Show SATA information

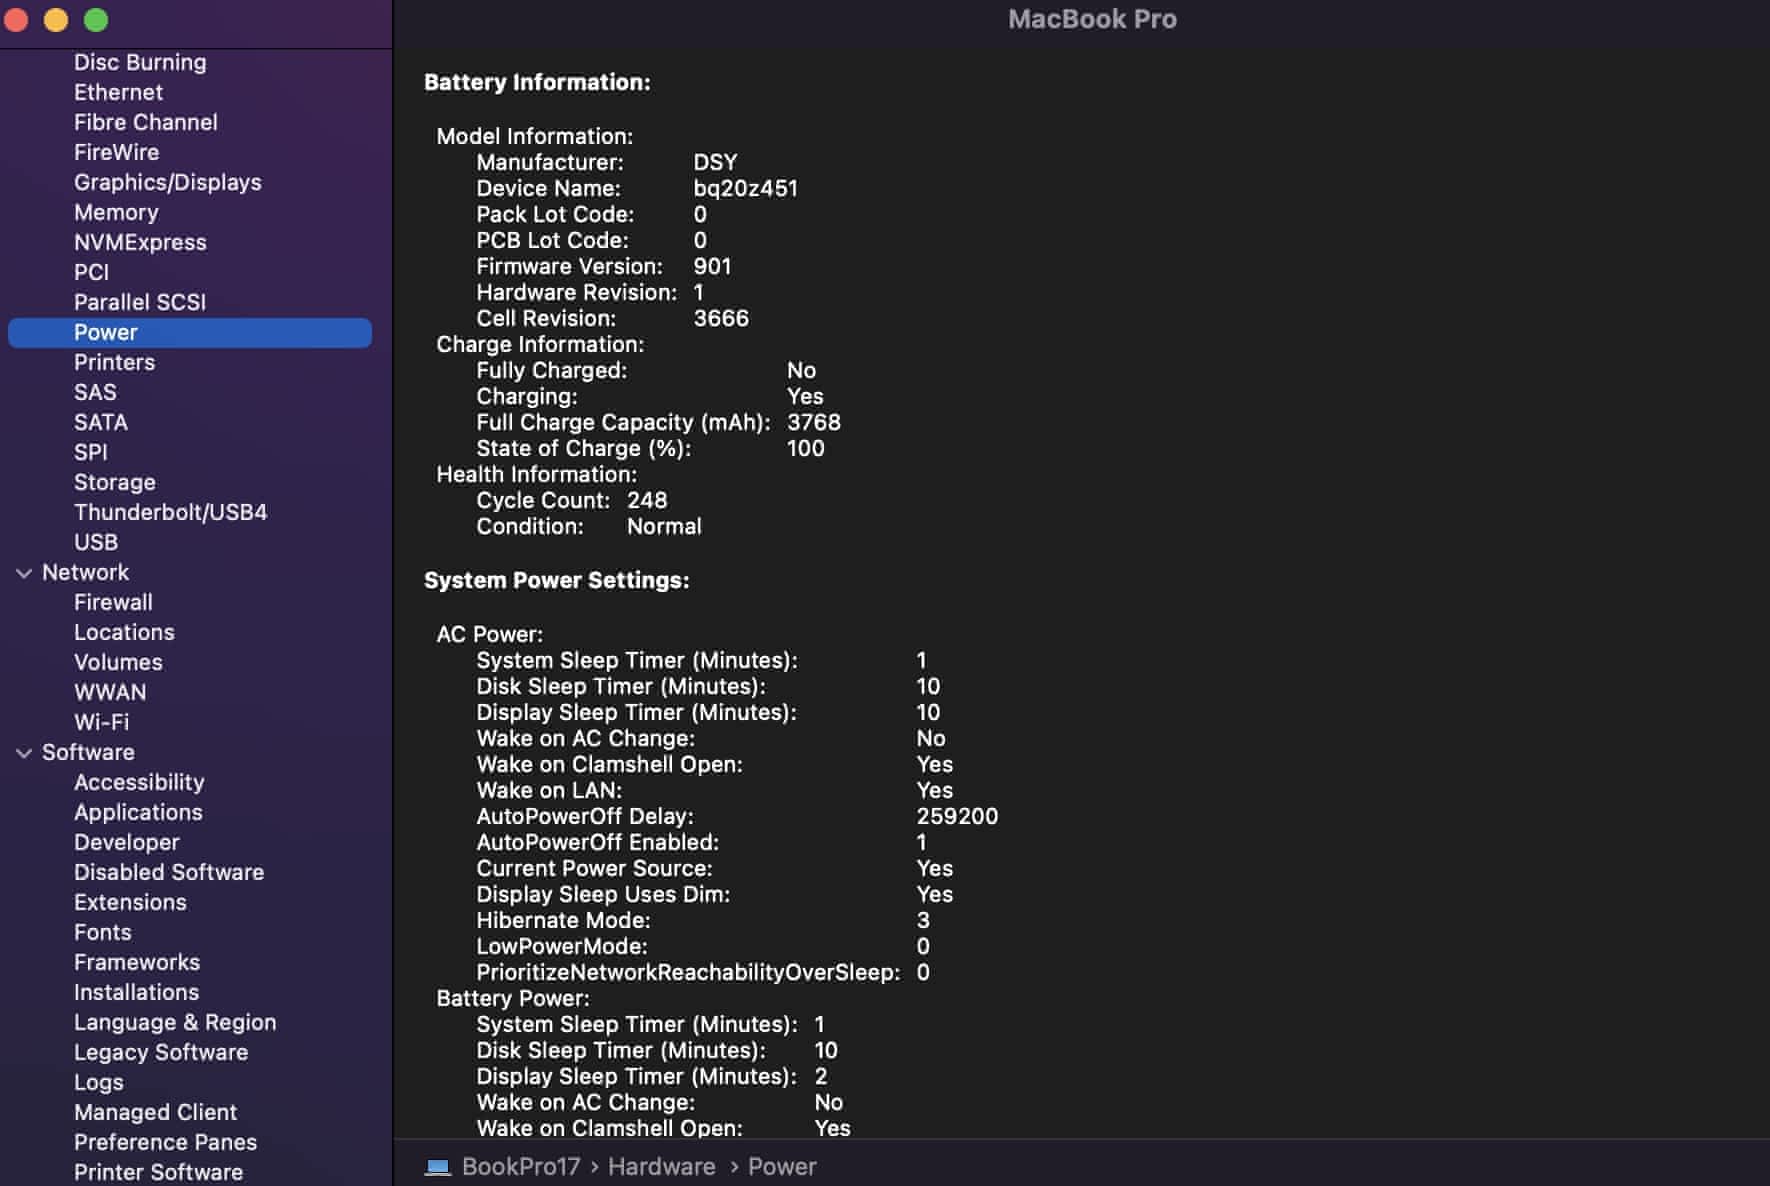101,422
